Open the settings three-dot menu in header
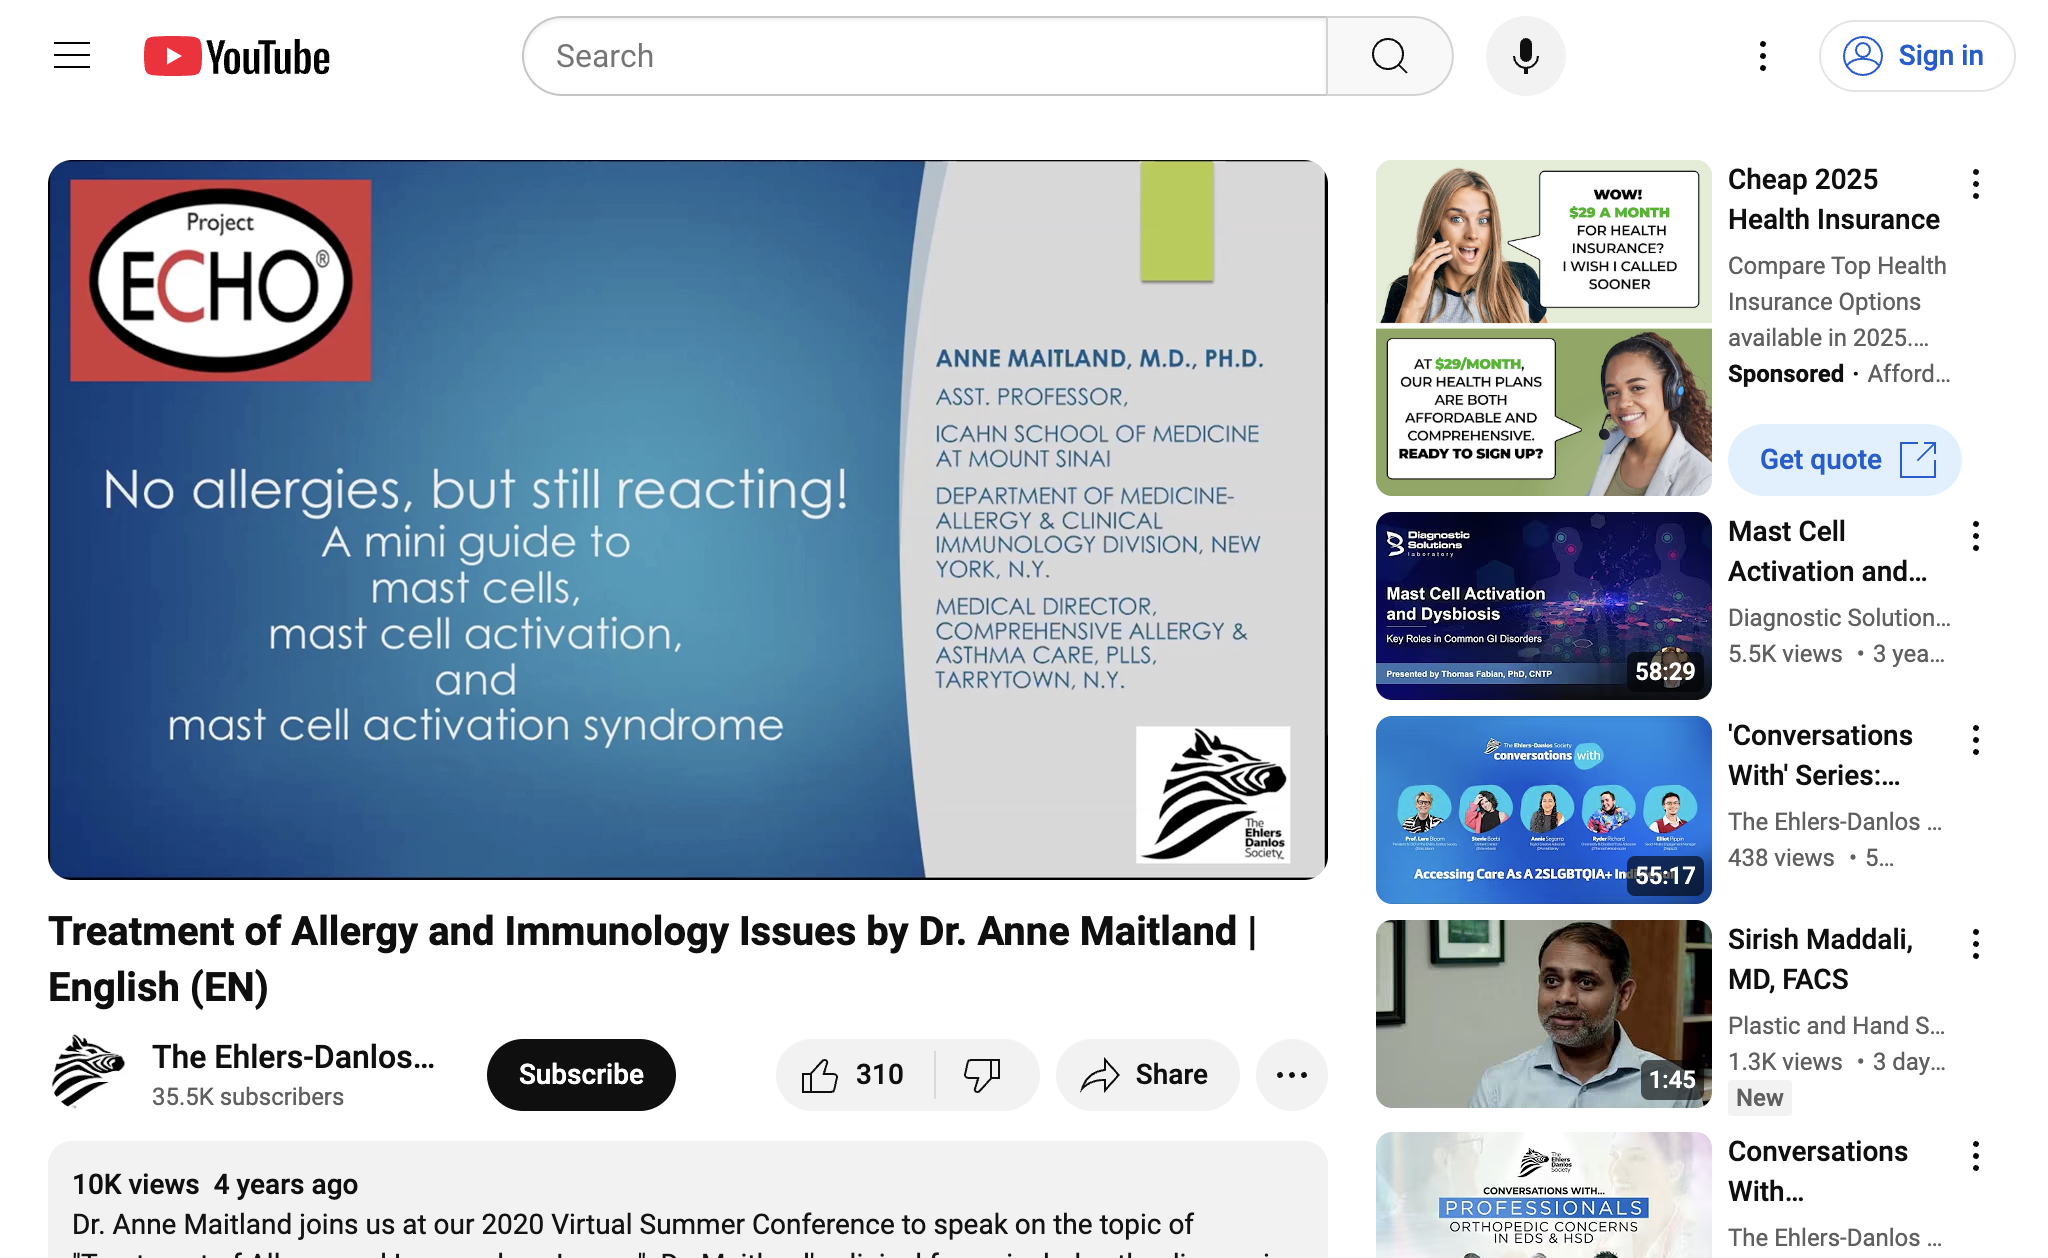Screen dimensions: 2048x1258 tap(1763, 56)
